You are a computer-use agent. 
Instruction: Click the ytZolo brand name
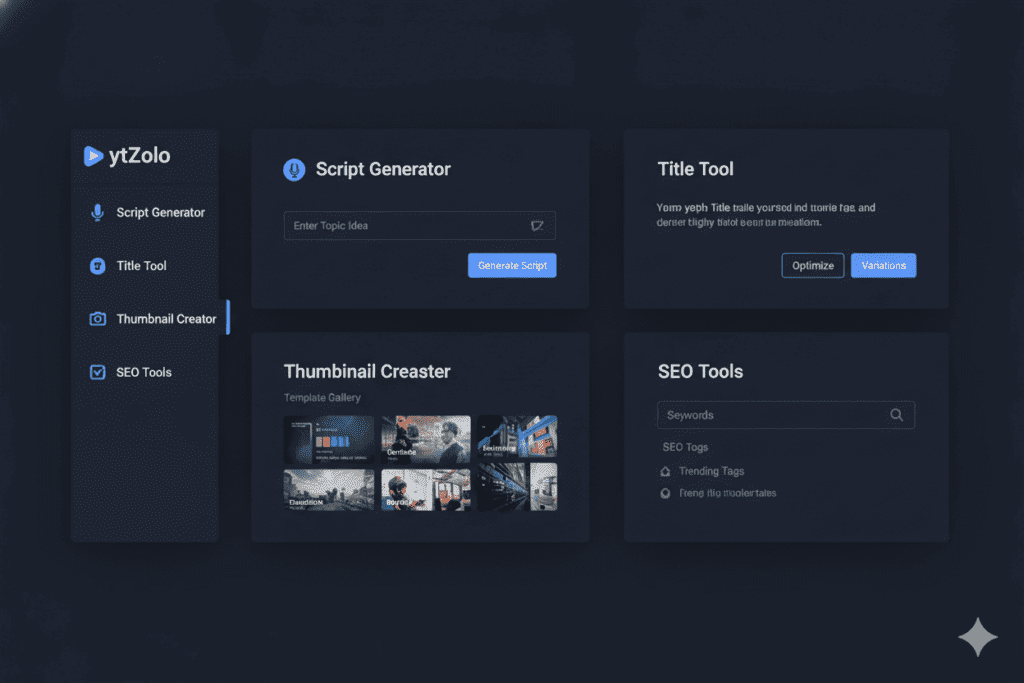(x=139, y=155)
